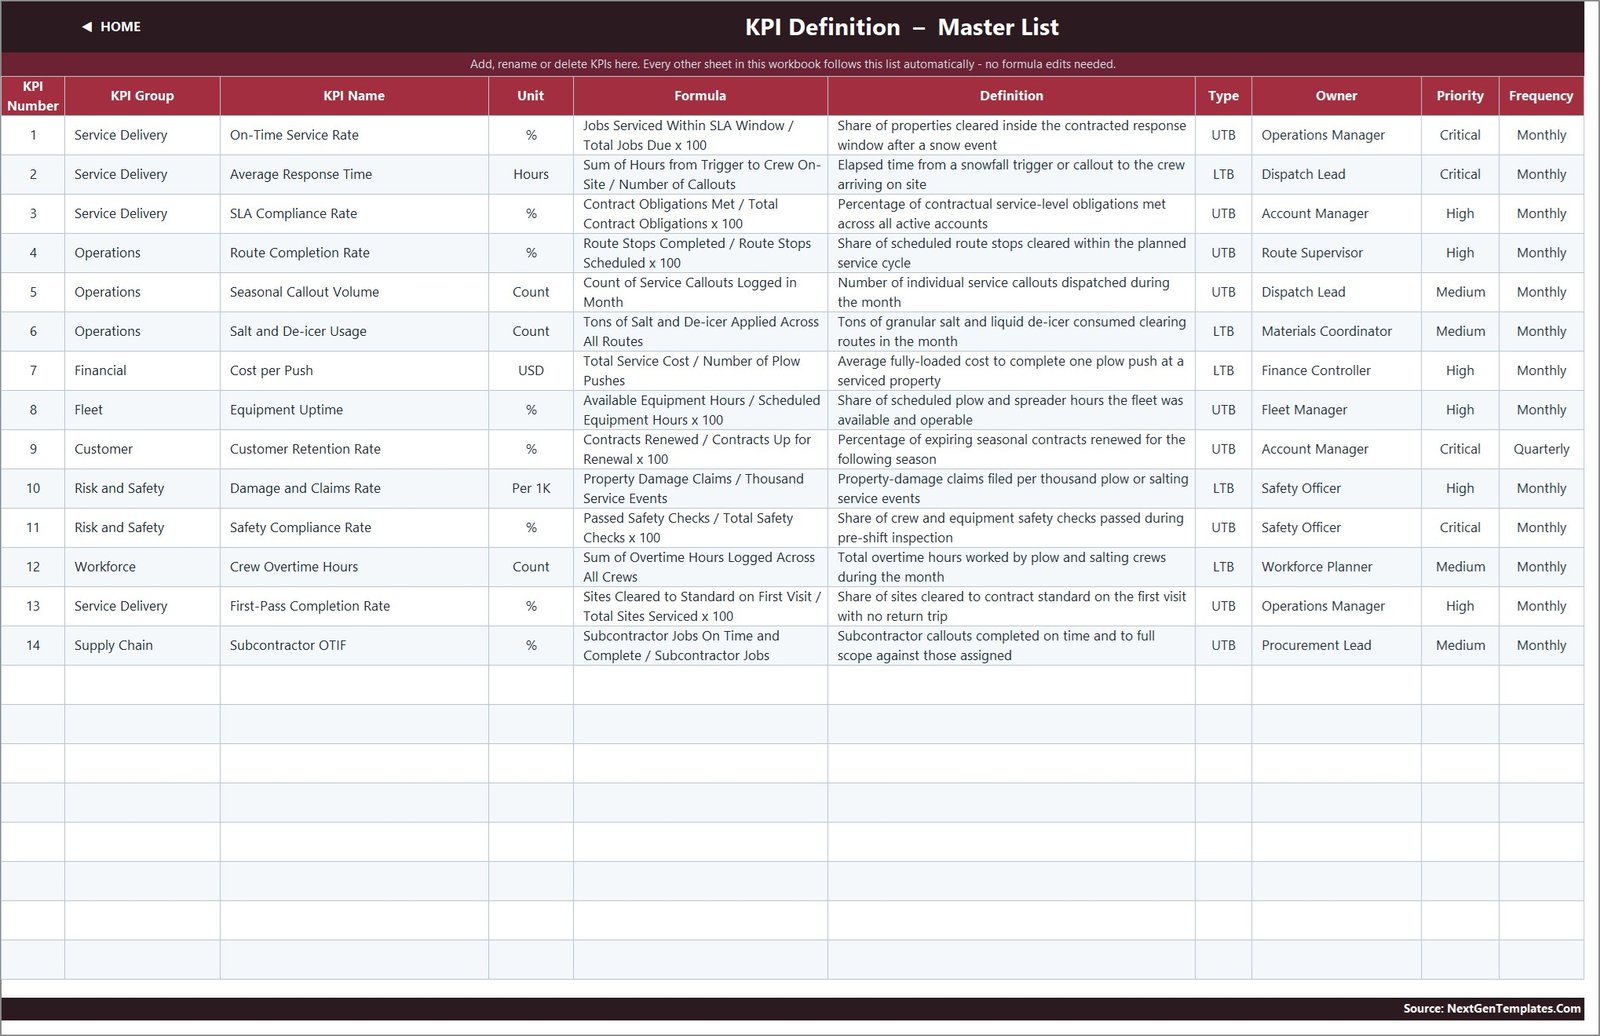
Task: Click the Medium priority for Crew Overtime Hours
Action: (1460, 567)
